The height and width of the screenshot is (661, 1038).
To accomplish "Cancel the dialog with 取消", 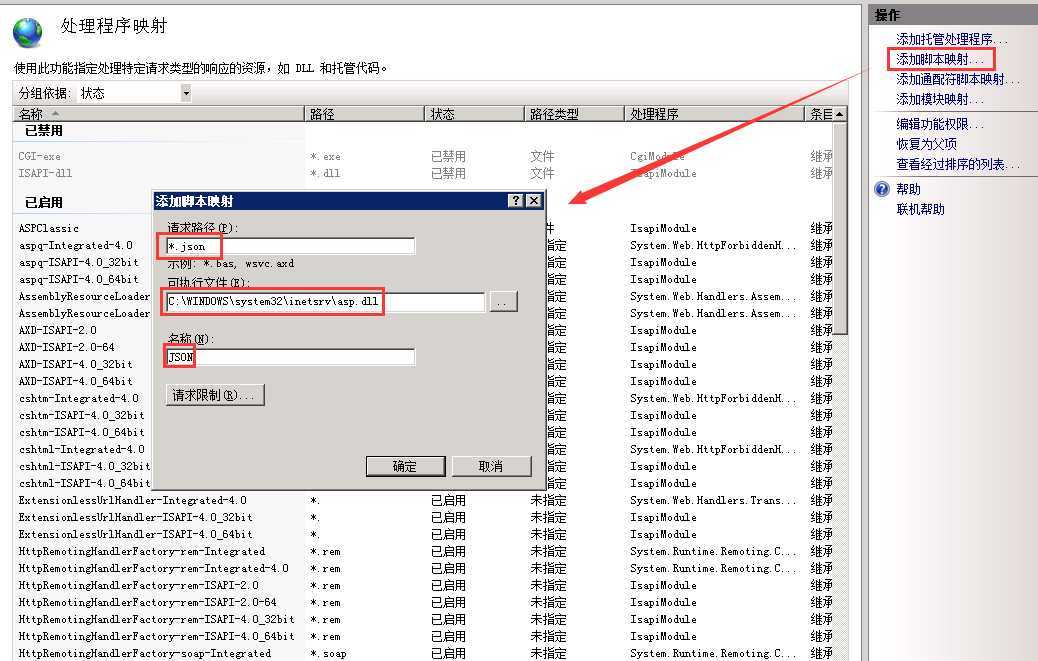I will 491,466.
